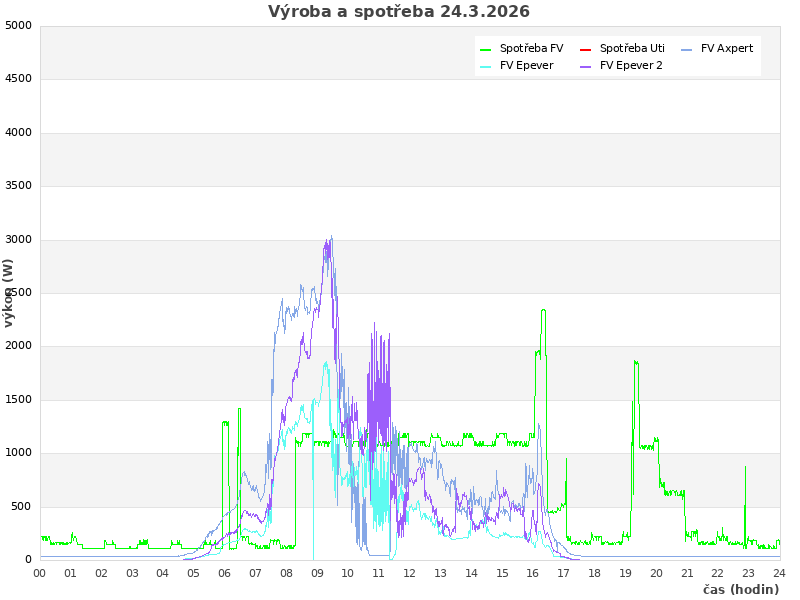Screen dimensions: 800x600
Task: Click the 5000 value on the power axis
Action: click(x=18, y=25)
